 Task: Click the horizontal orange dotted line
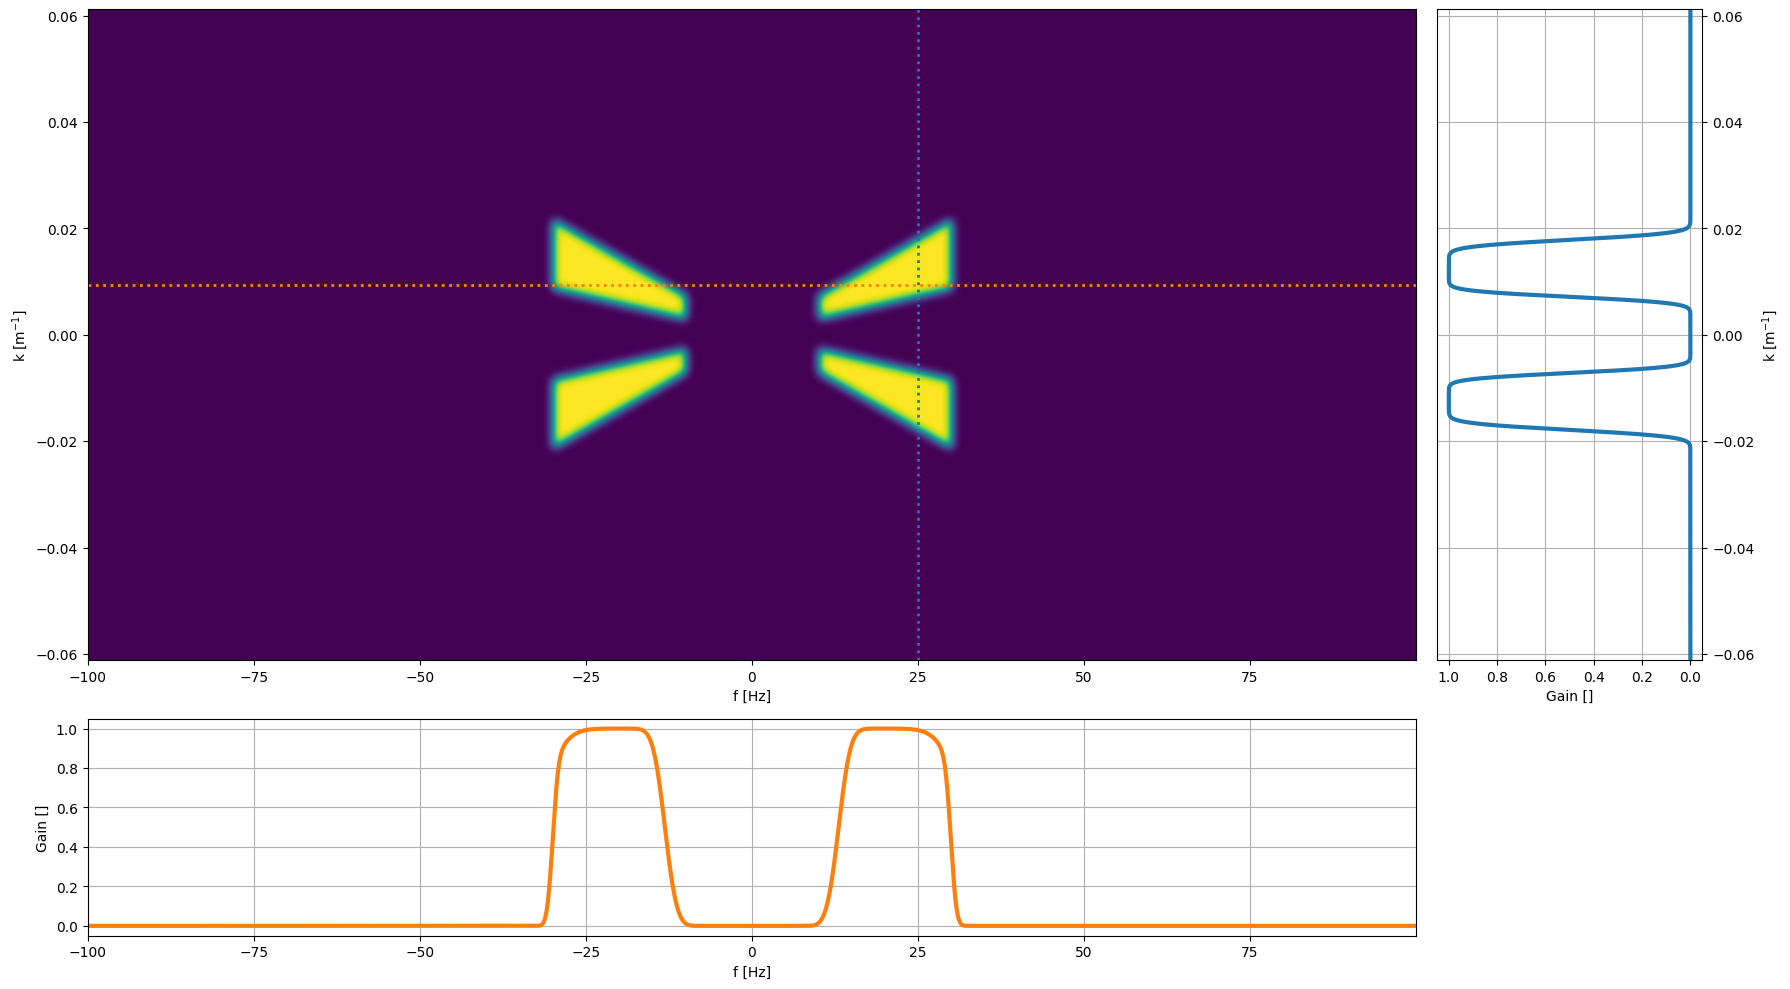coord(752,286)
